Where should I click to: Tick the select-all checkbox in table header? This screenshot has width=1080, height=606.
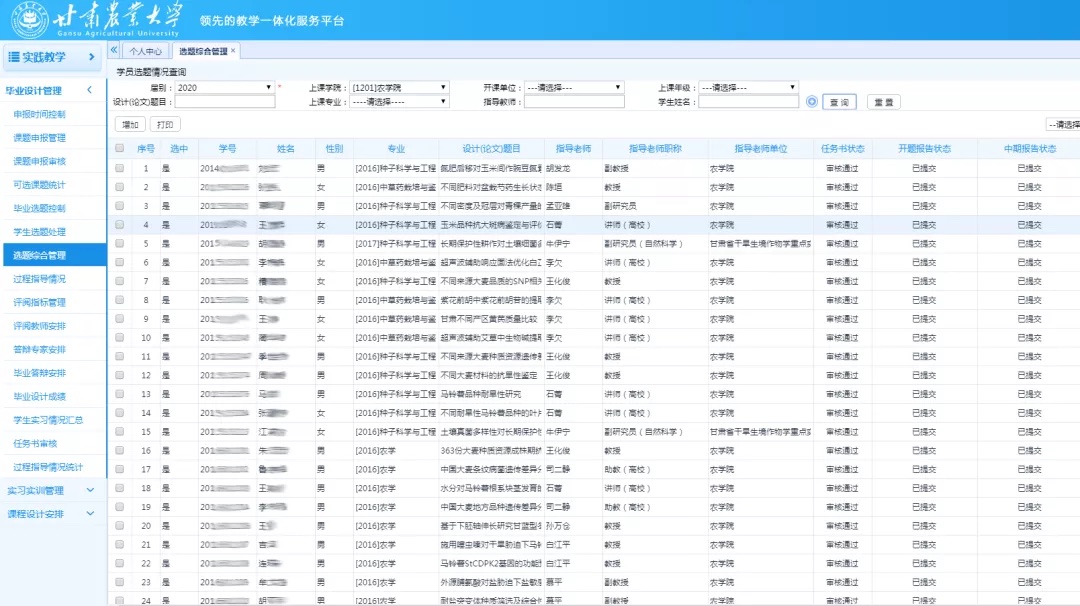point(120,149)
